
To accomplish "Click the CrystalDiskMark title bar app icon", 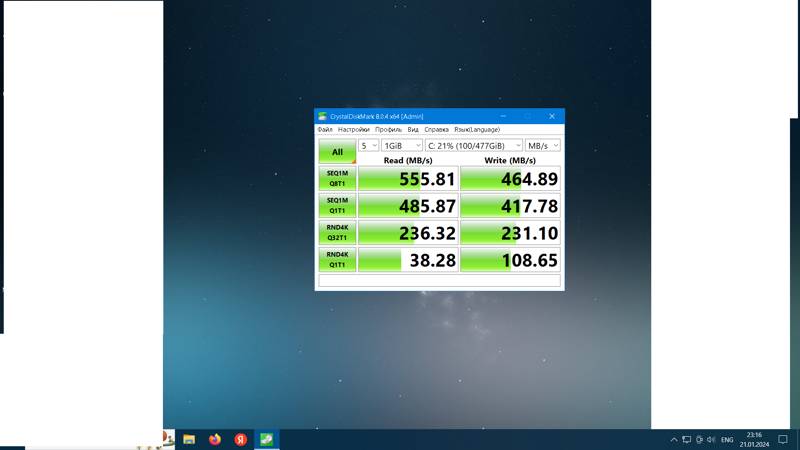I will [x=322, y=116].
